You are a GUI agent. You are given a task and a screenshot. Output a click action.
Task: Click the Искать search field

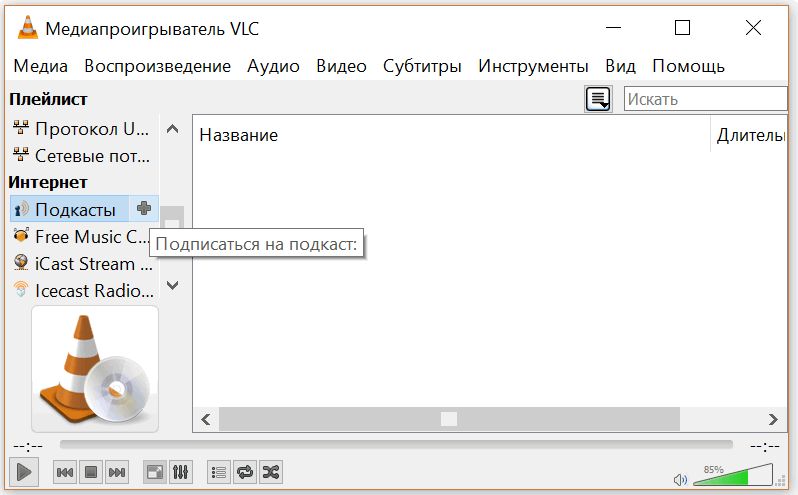point(706,99)
